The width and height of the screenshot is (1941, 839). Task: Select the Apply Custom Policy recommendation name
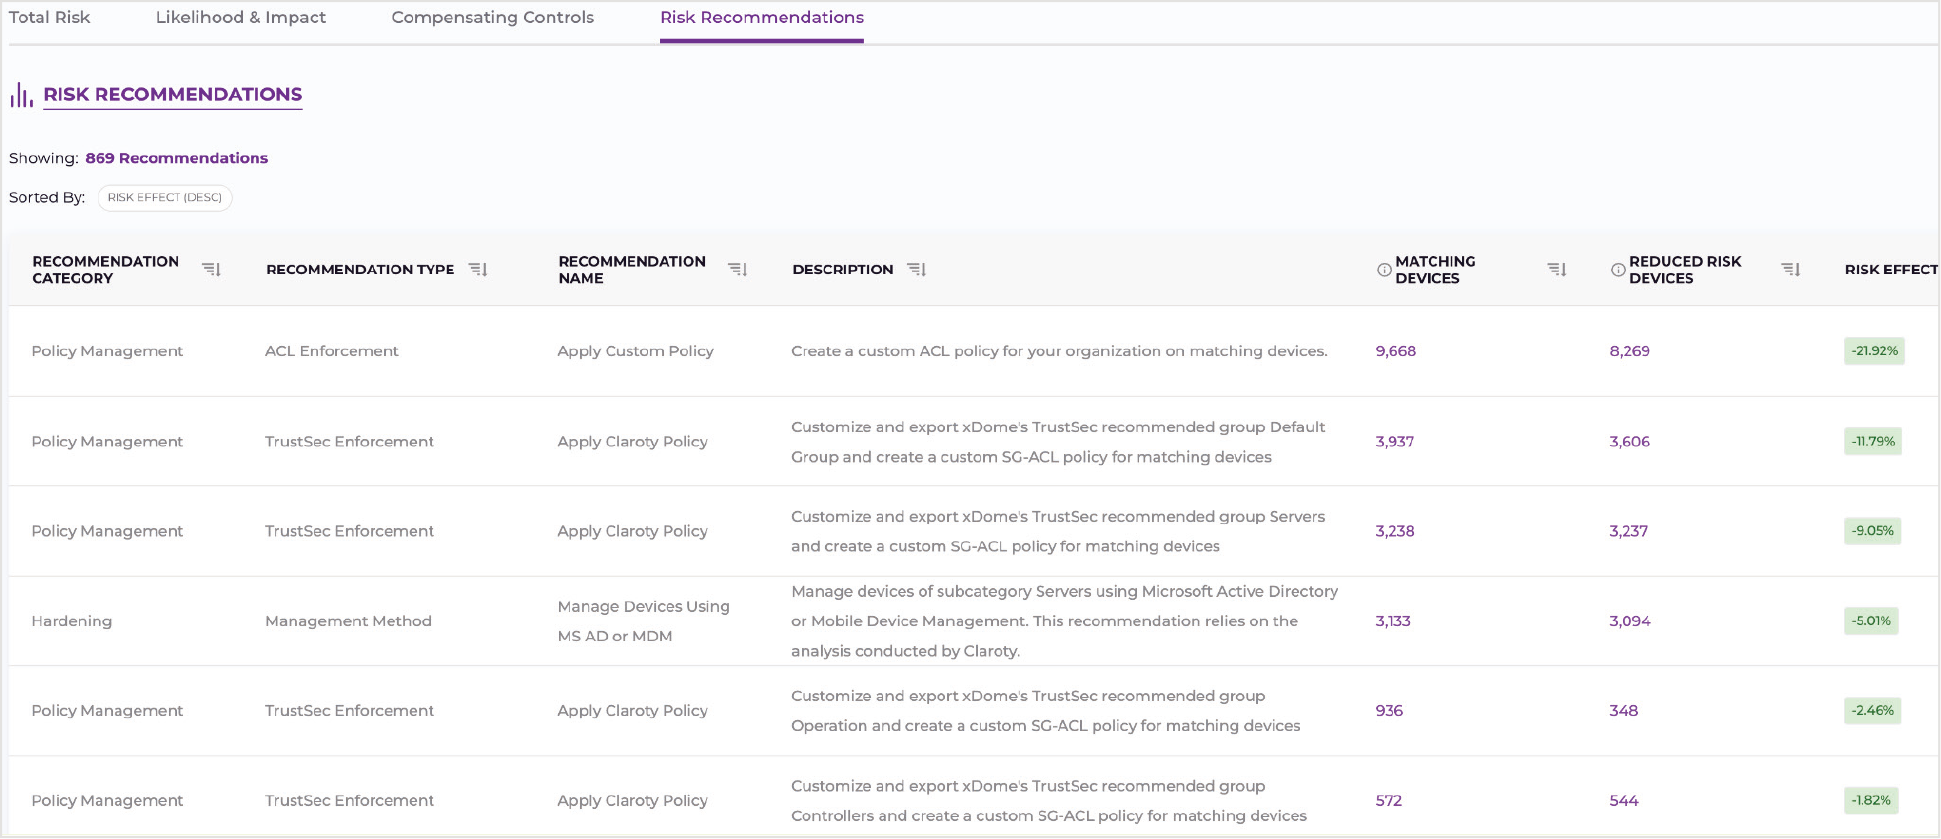[636, 351]
